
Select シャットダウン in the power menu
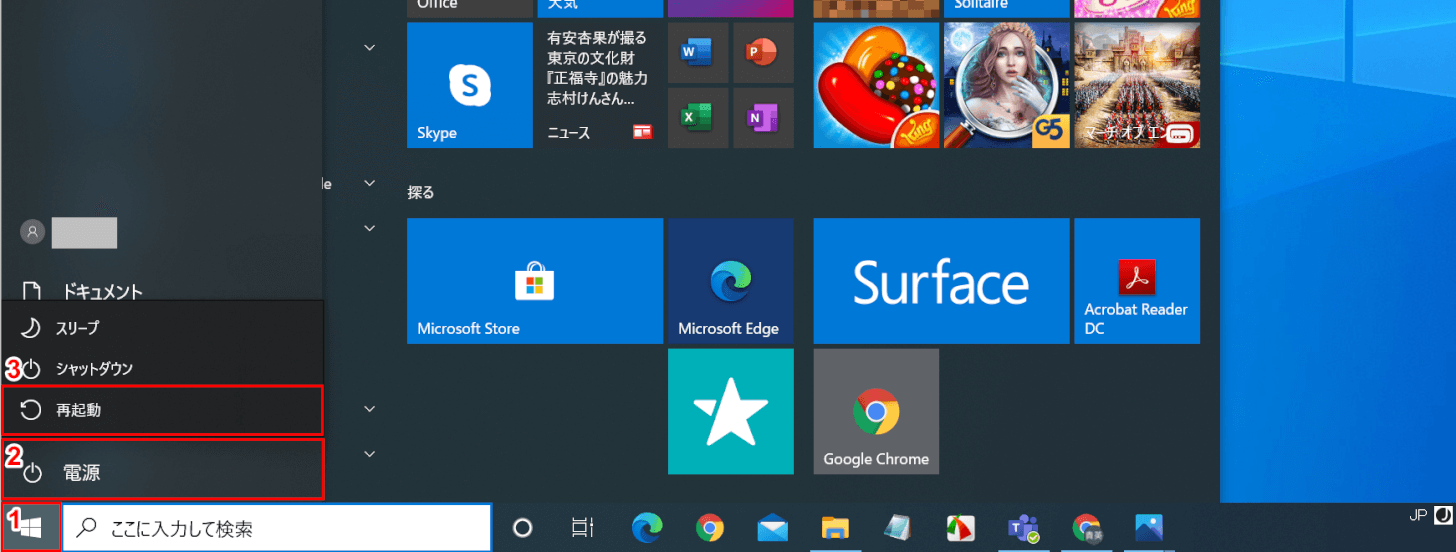tap(162, 369)
